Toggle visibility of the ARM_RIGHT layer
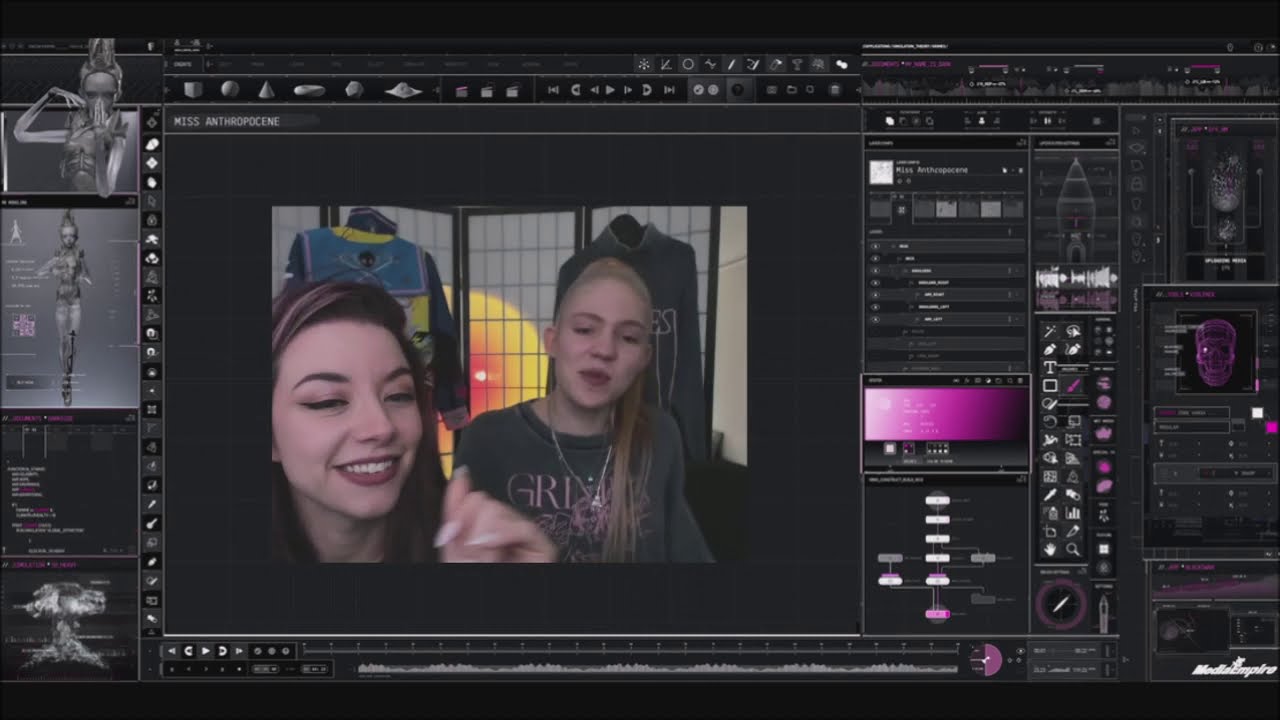 click(x=875, y=294)
